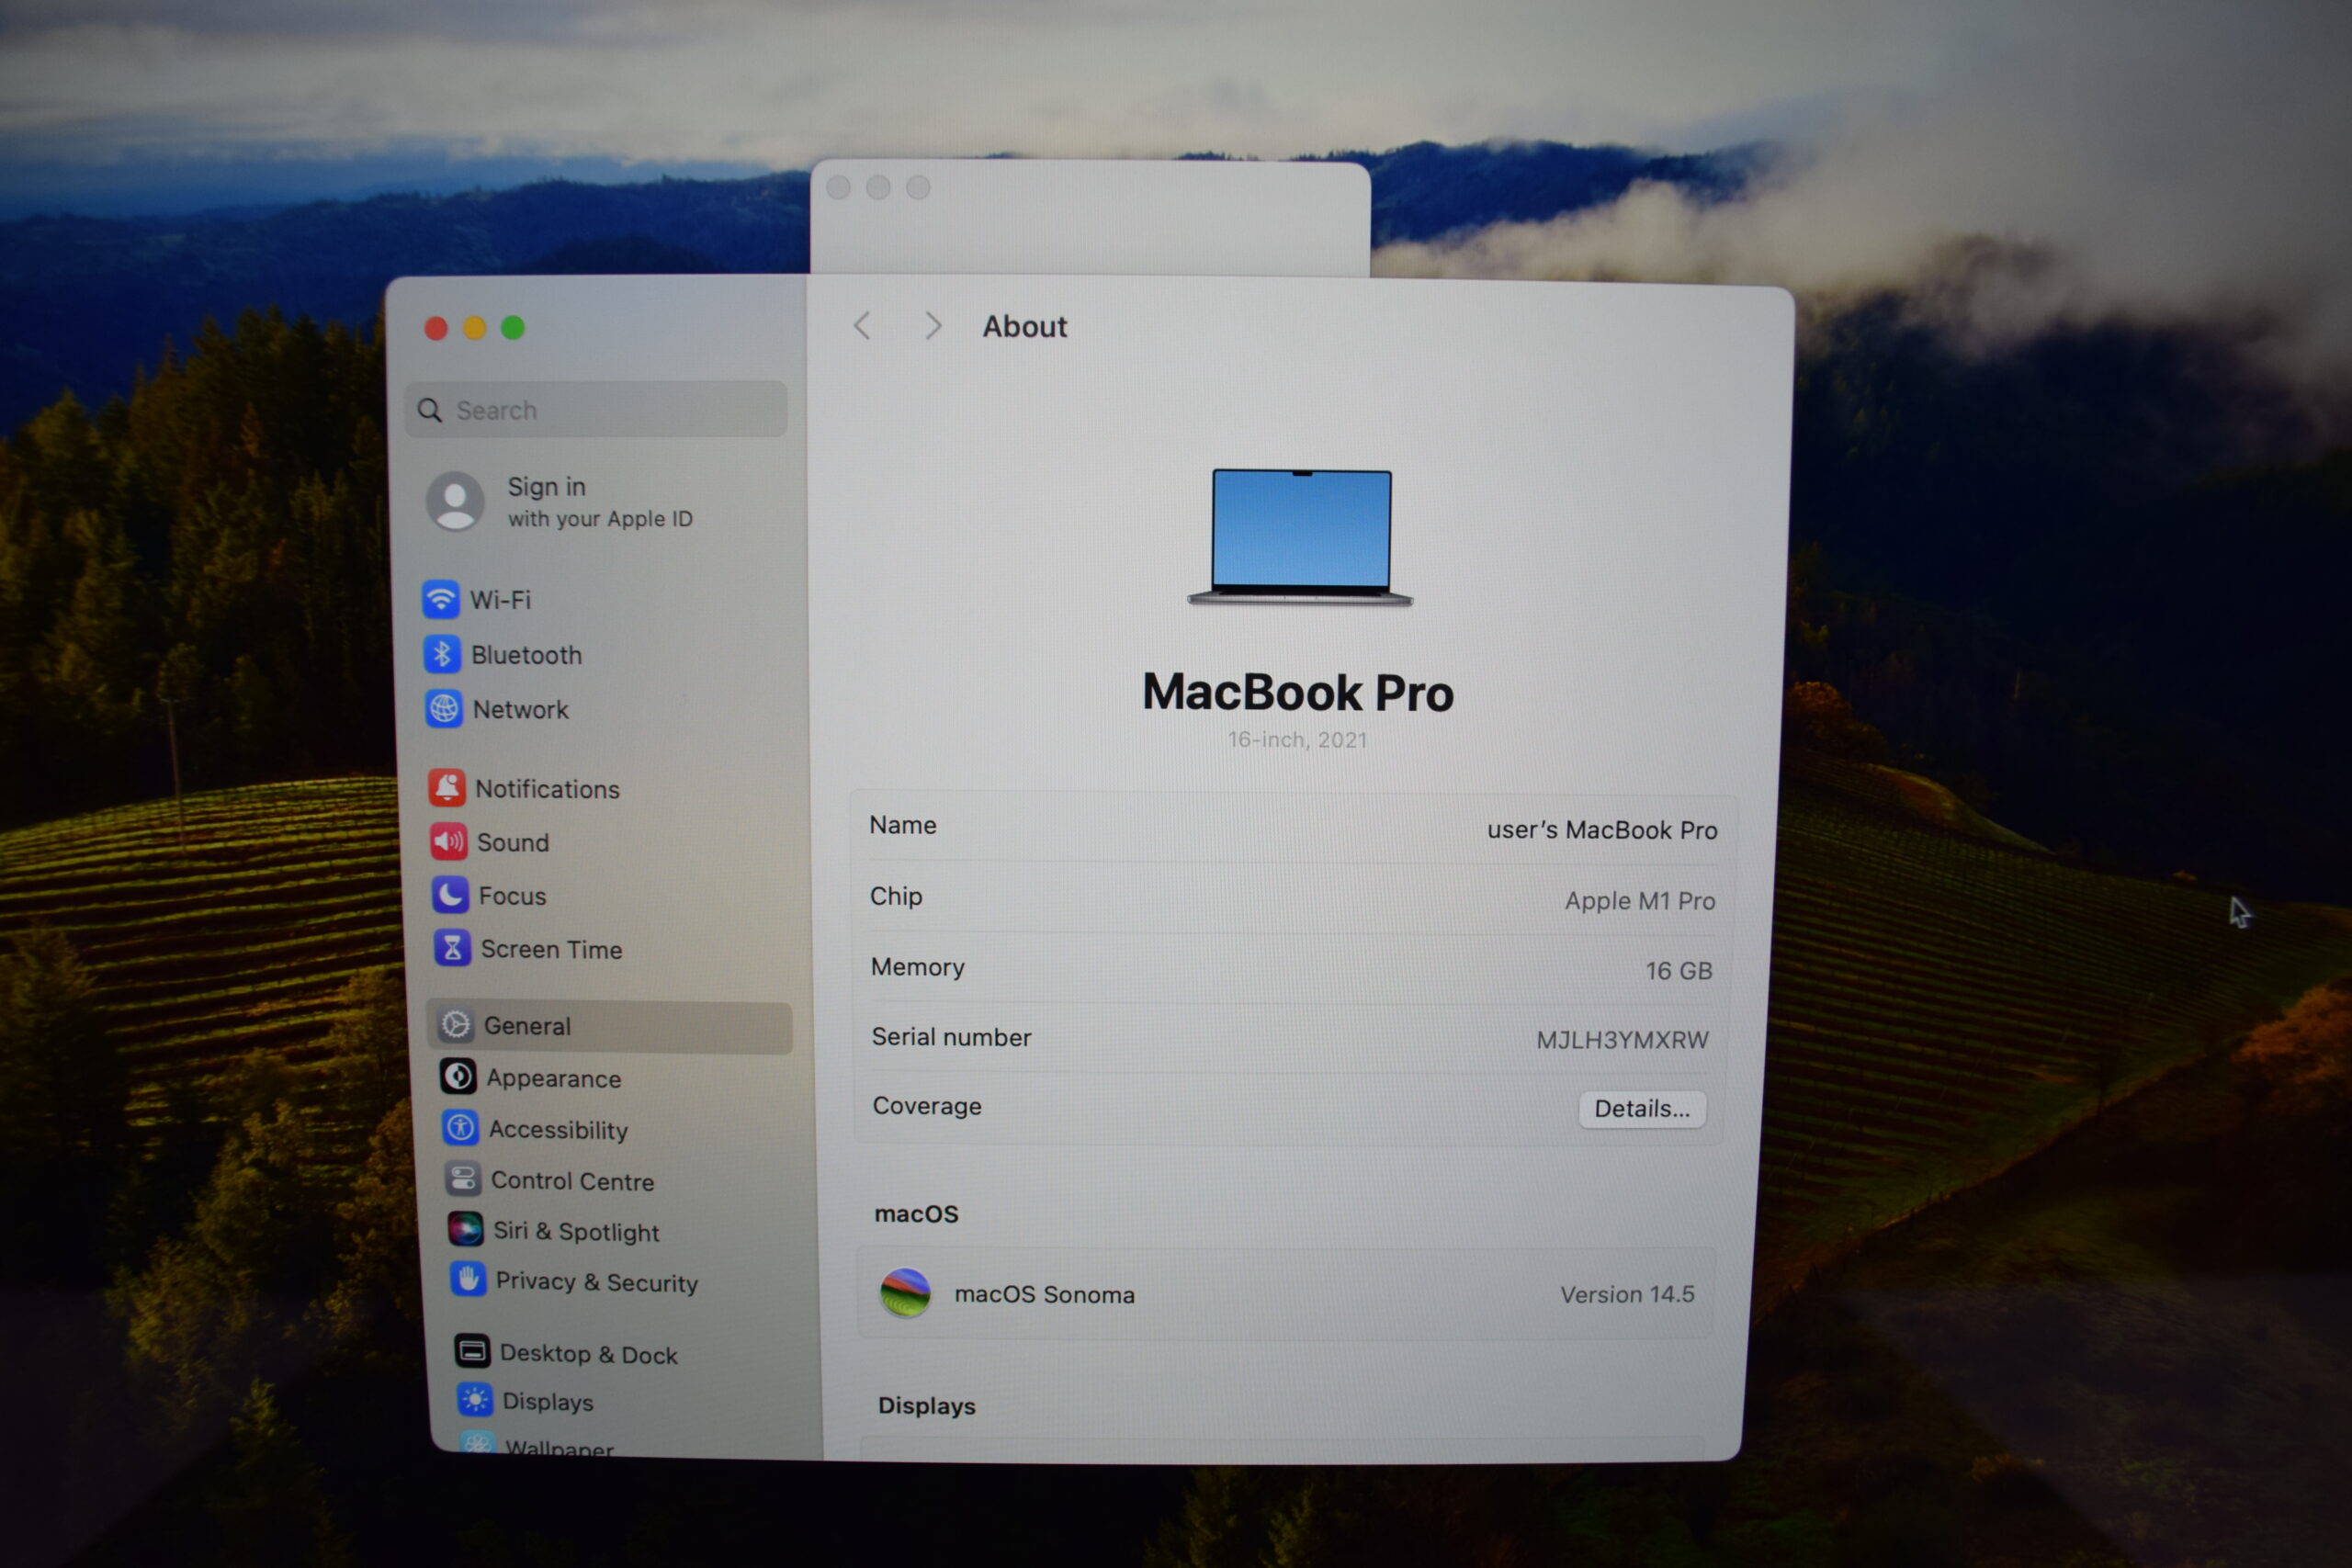Viewport: 2352px width, 1568px height.
Task: Open the Notifications bell icon
Action: (x=447, y=788)
